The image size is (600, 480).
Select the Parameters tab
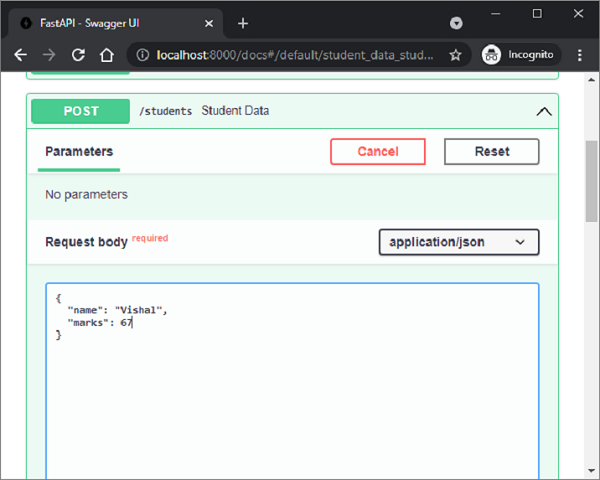coord(79,152)
